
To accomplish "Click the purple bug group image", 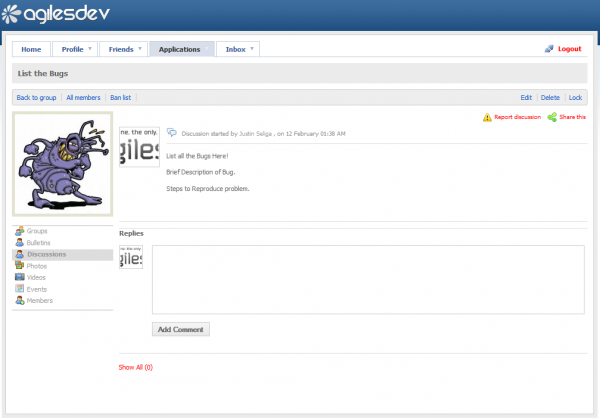I will pyautogui.click(x=62, y=164).
